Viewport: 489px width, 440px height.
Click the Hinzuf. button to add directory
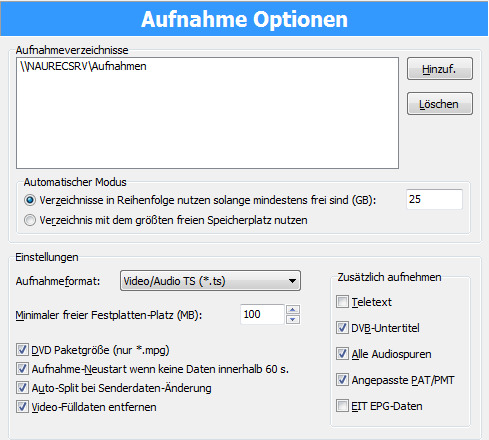click(440, 69)
